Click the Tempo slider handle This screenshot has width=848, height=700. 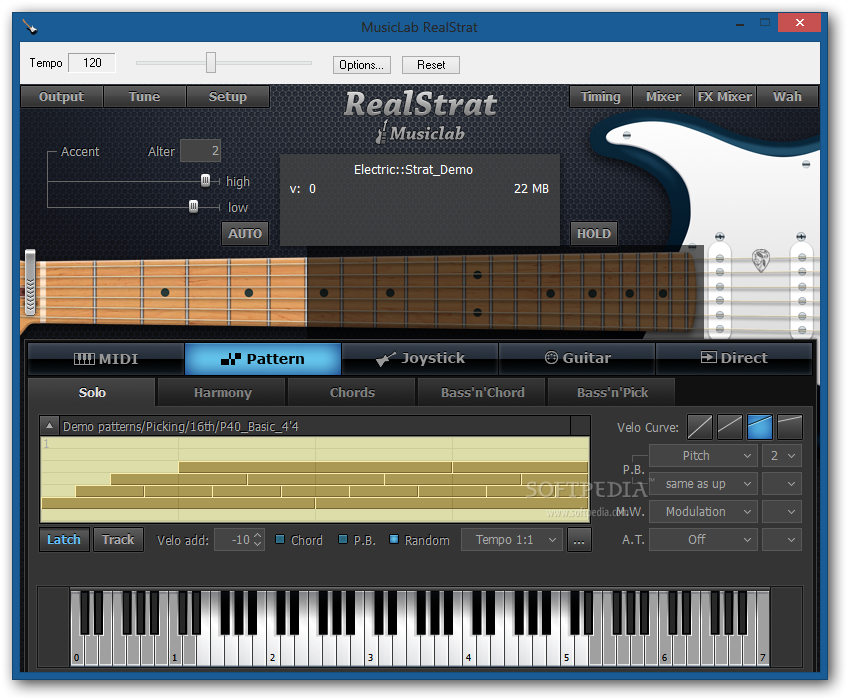tap(211, 63)
